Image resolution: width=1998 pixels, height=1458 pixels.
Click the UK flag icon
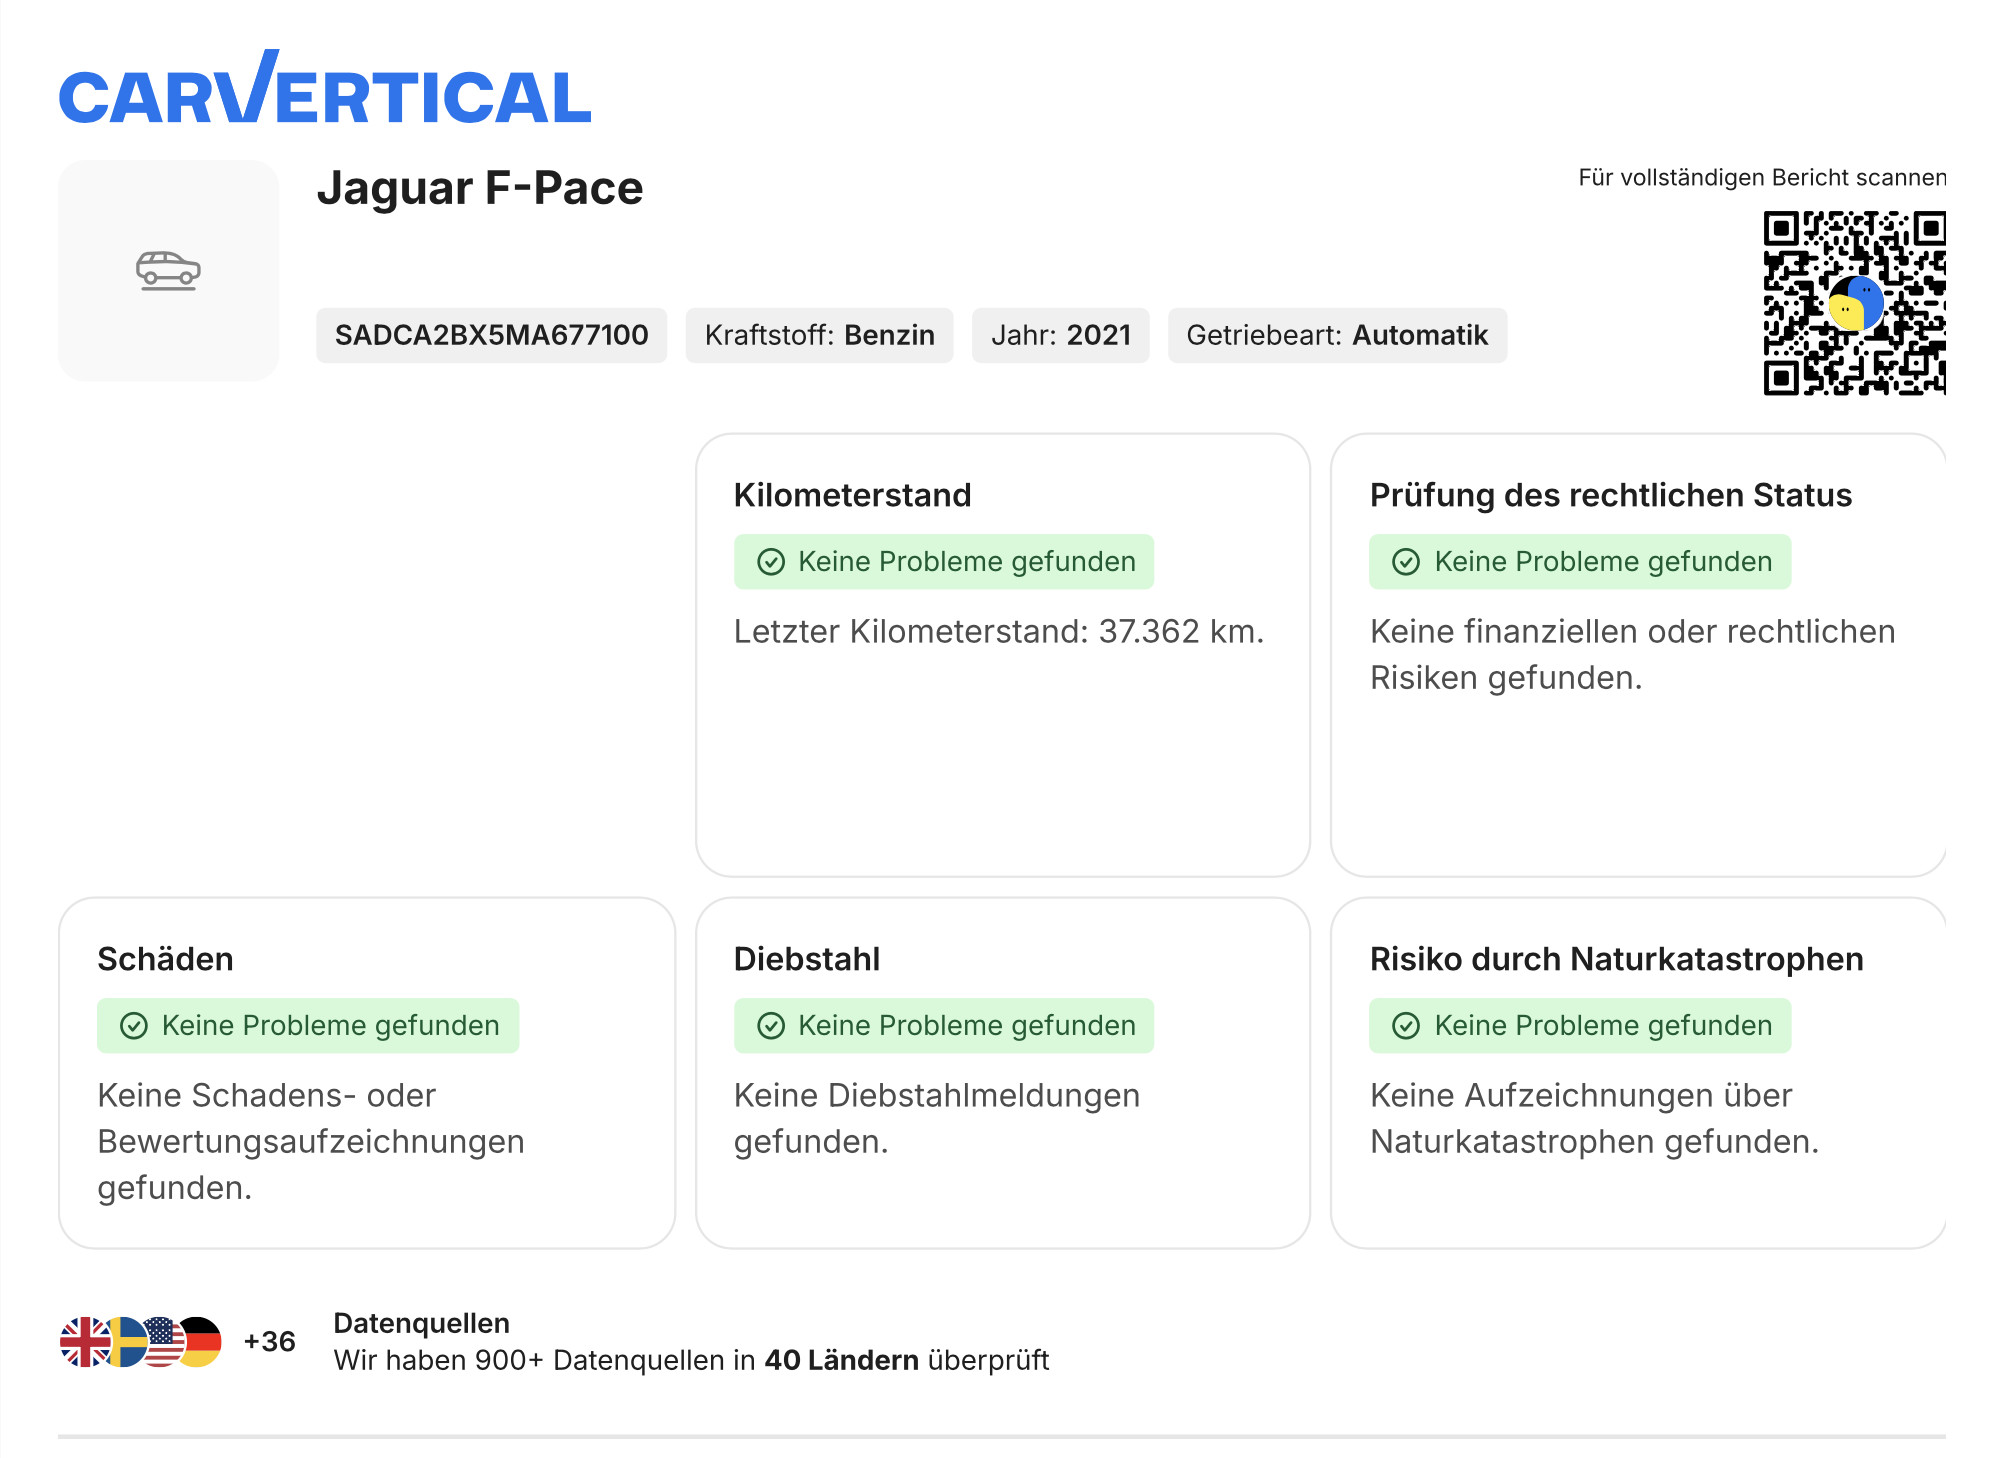tap(84, 1342)
